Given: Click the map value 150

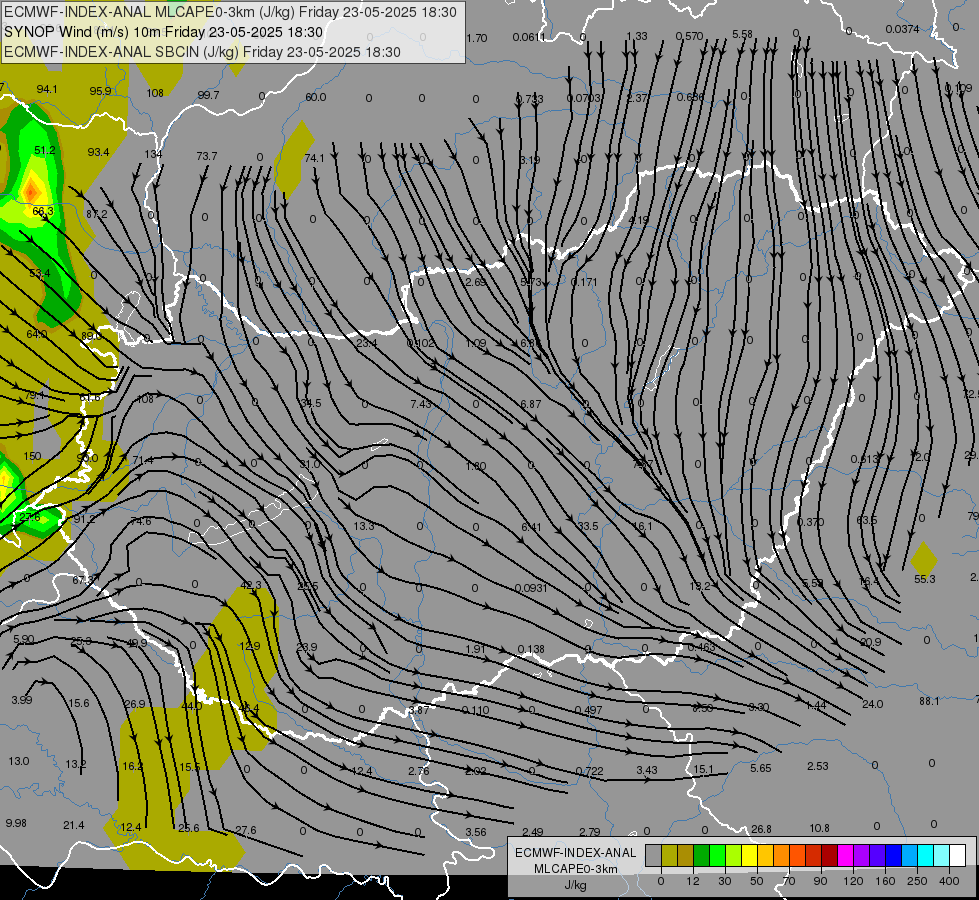Looking at the screenshot, I should coord(32,456).
